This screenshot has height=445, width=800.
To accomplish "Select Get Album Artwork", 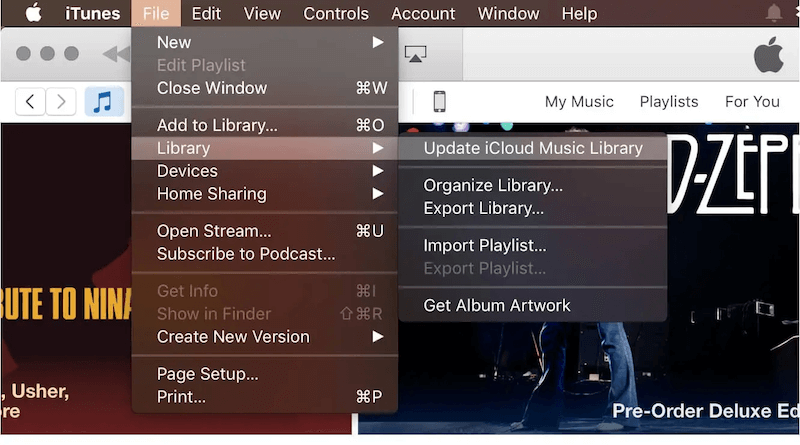I will point(496,305).
